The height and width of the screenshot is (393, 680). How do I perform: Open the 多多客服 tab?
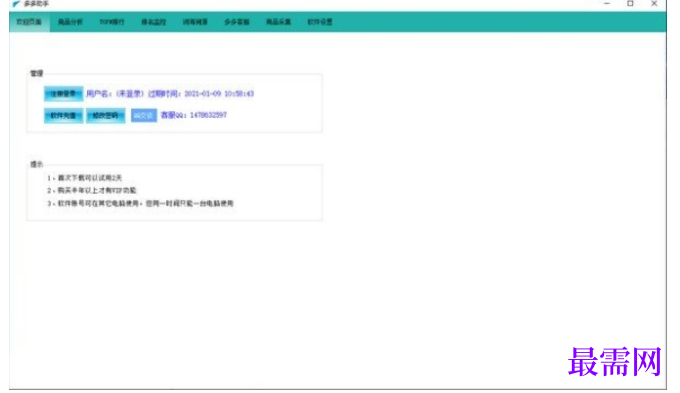[237, 22]
